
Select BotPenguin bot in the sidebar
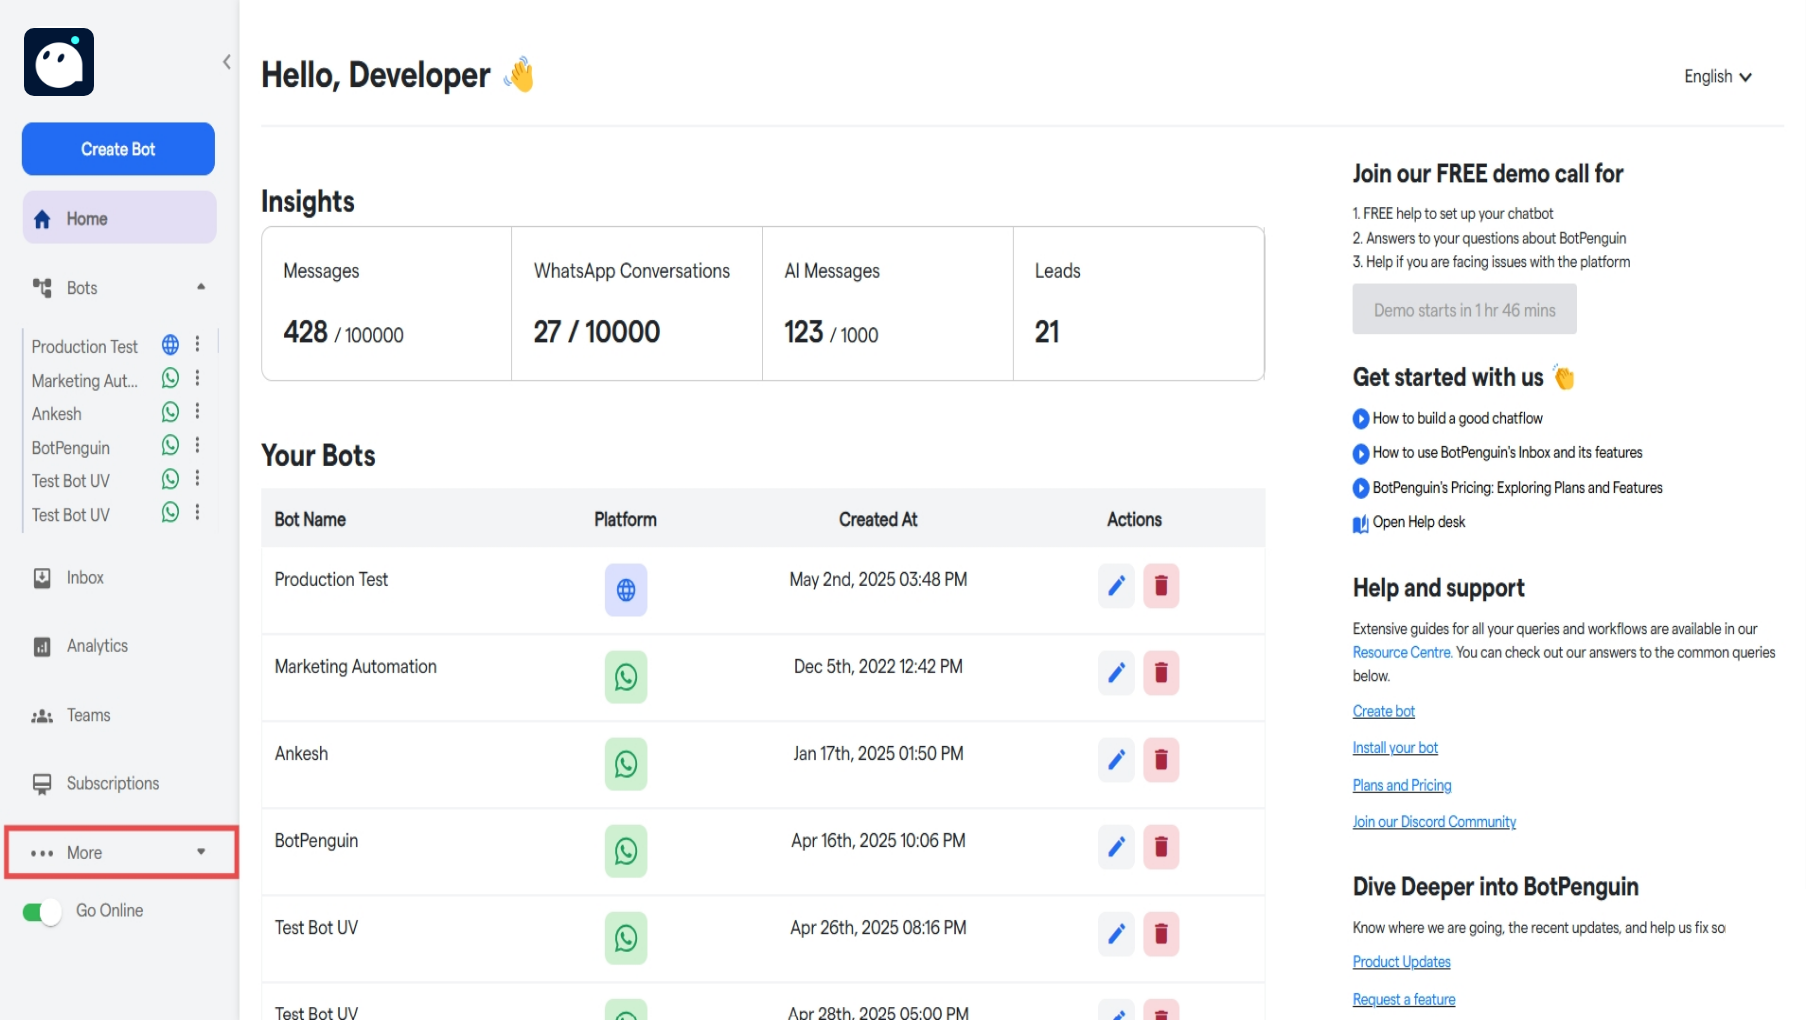coord(71,447)
